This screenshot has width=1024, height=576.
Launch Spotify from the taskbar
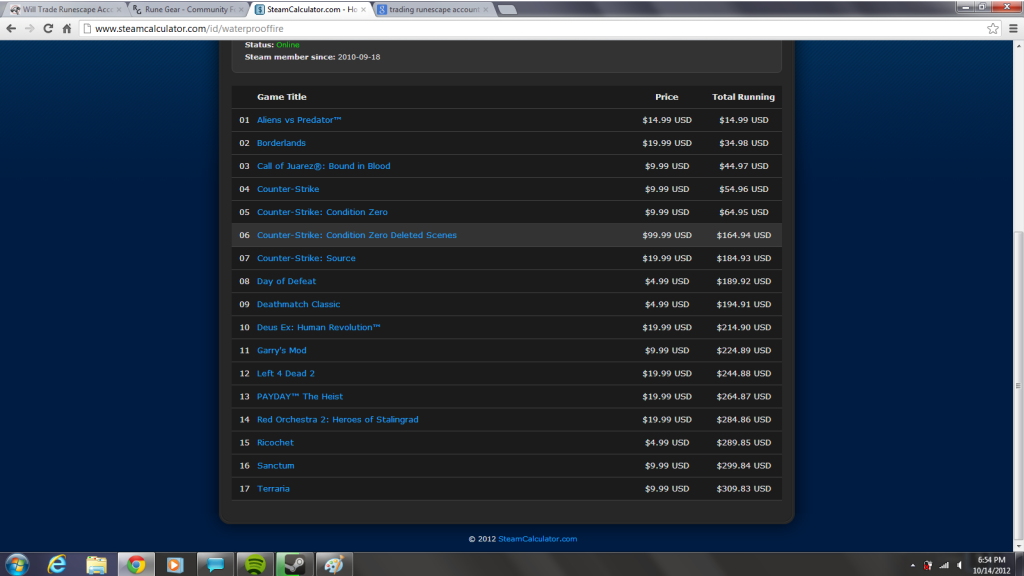pos(255,563)
